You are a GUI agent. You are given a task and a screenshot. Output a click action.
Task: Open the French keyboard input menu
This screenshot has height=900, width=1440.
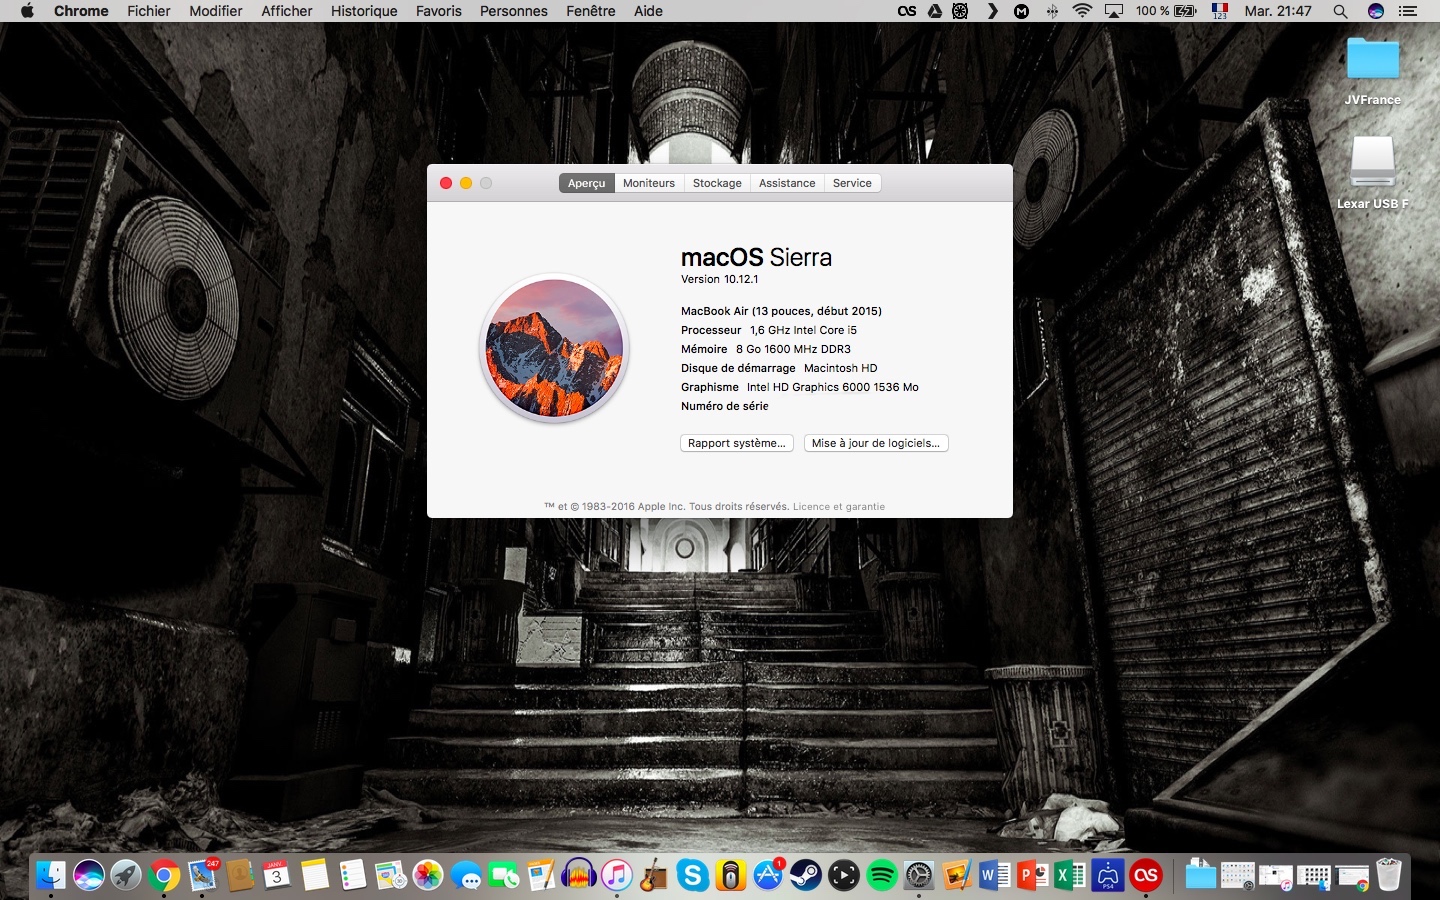1219,11
